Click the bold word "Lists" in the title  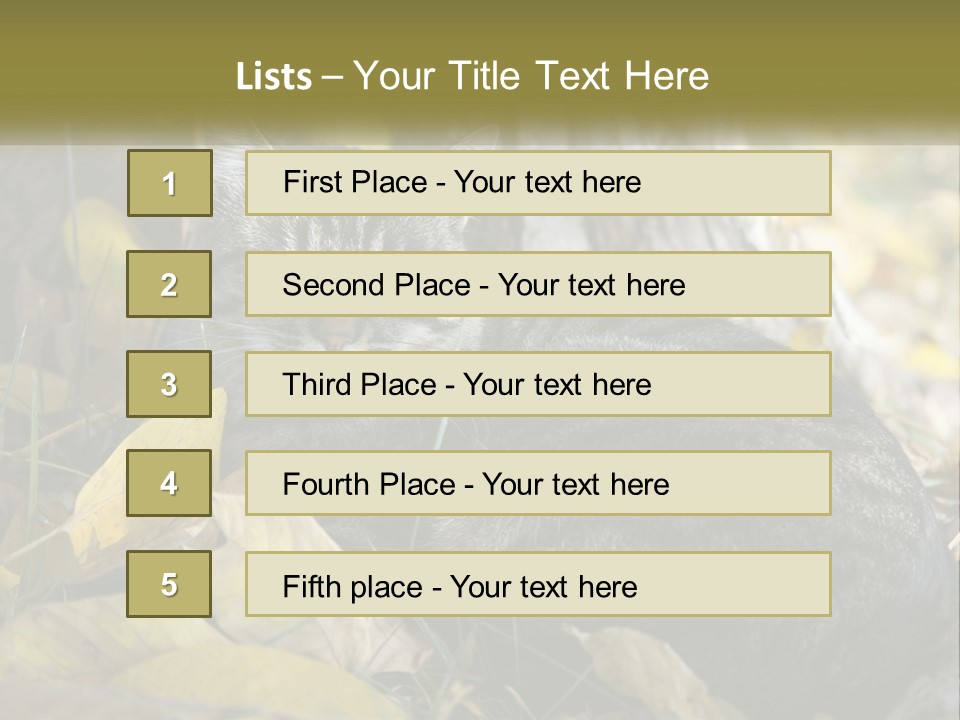point(273,77)
